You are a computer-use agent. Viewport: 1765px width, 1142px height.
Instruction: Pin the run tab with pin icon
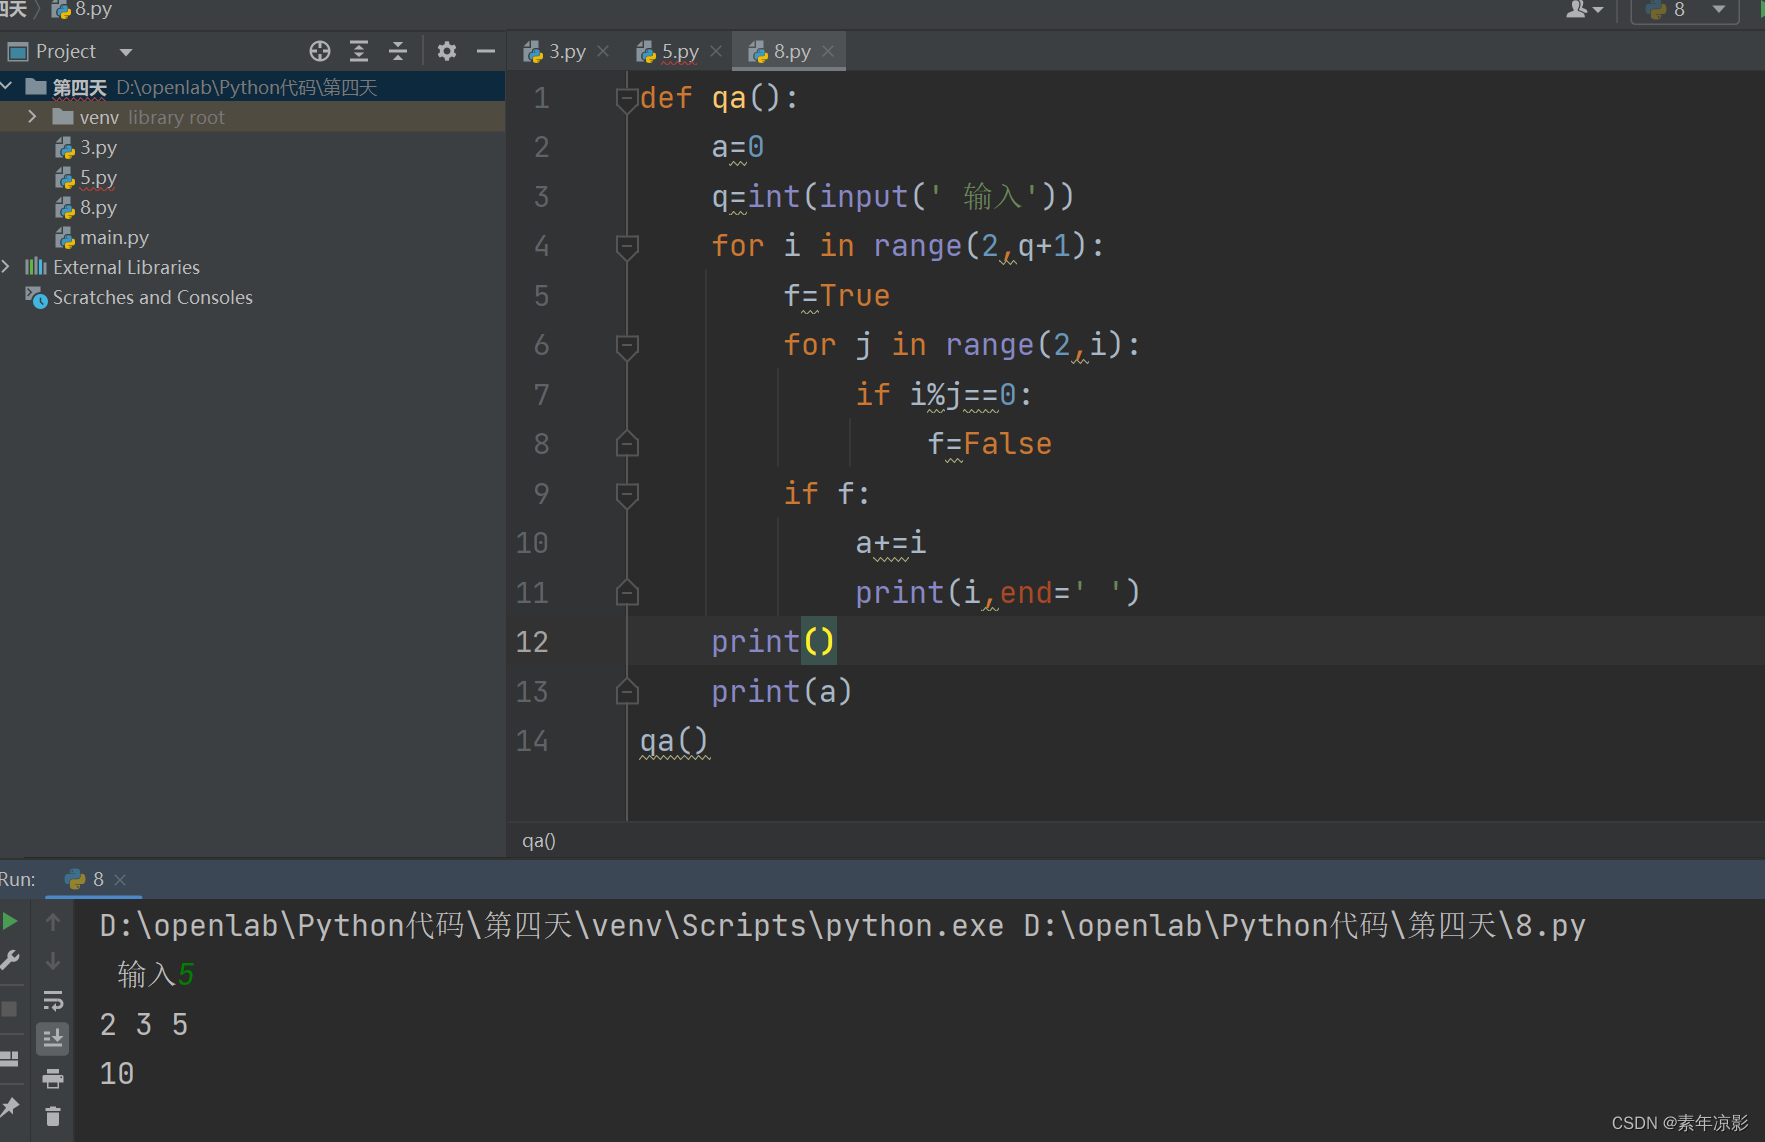click(x=9, y=1106)
